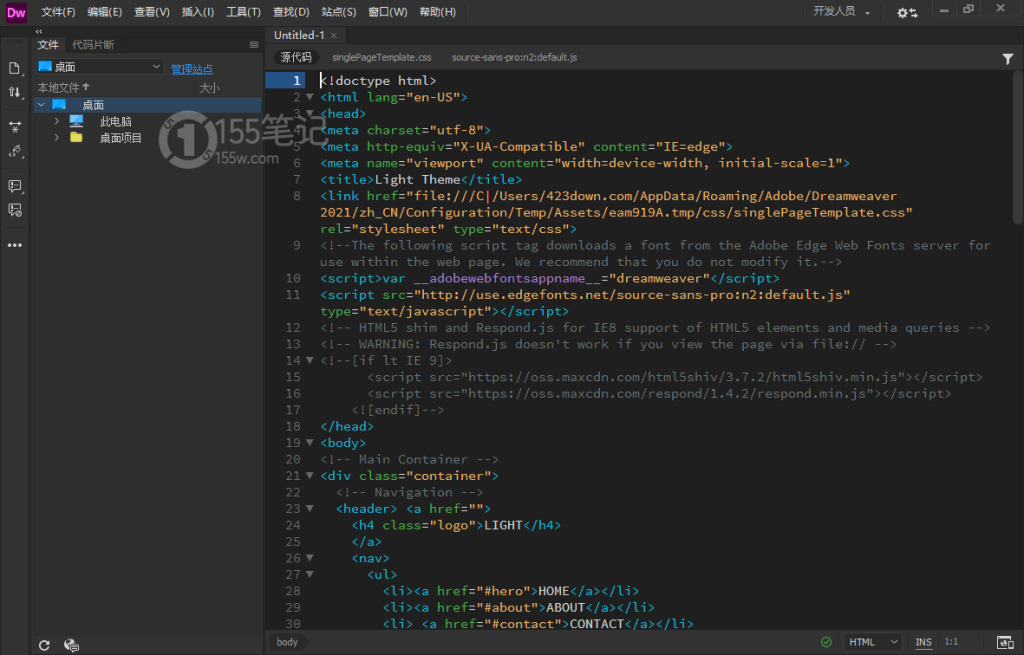Select the singlePageTemplate.css related file
Image resolution: width=1024 pixels, height=655 pixels.
pyautogui.click(x=381, y=58)
